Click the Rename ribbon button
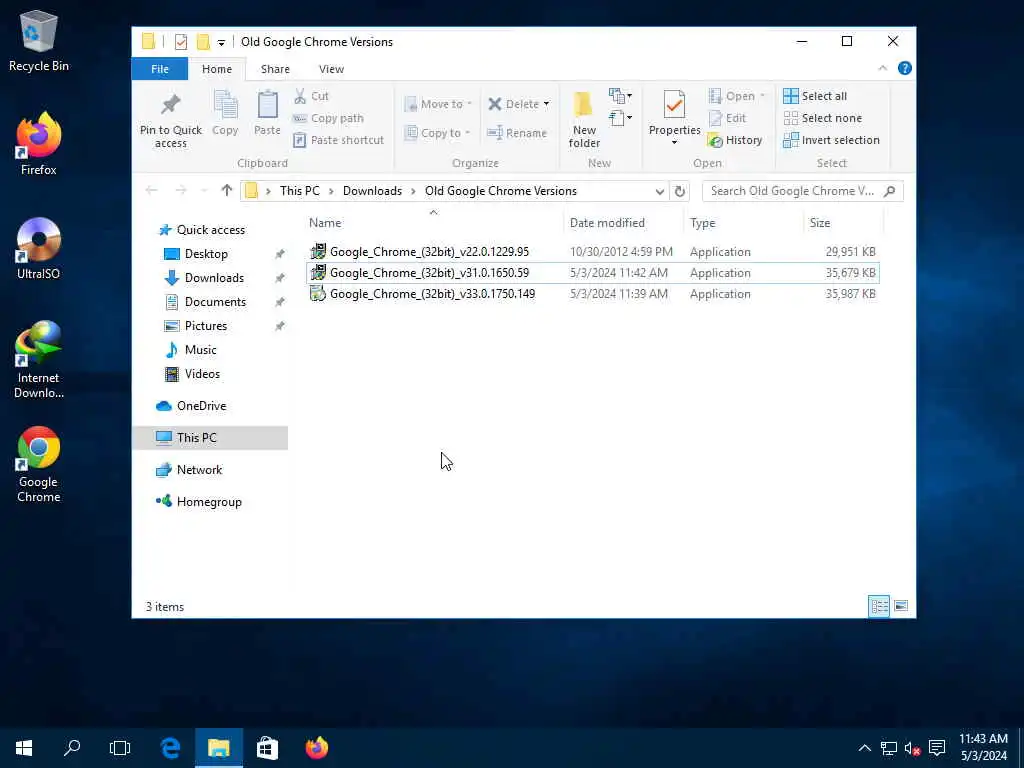 [517, 133]
